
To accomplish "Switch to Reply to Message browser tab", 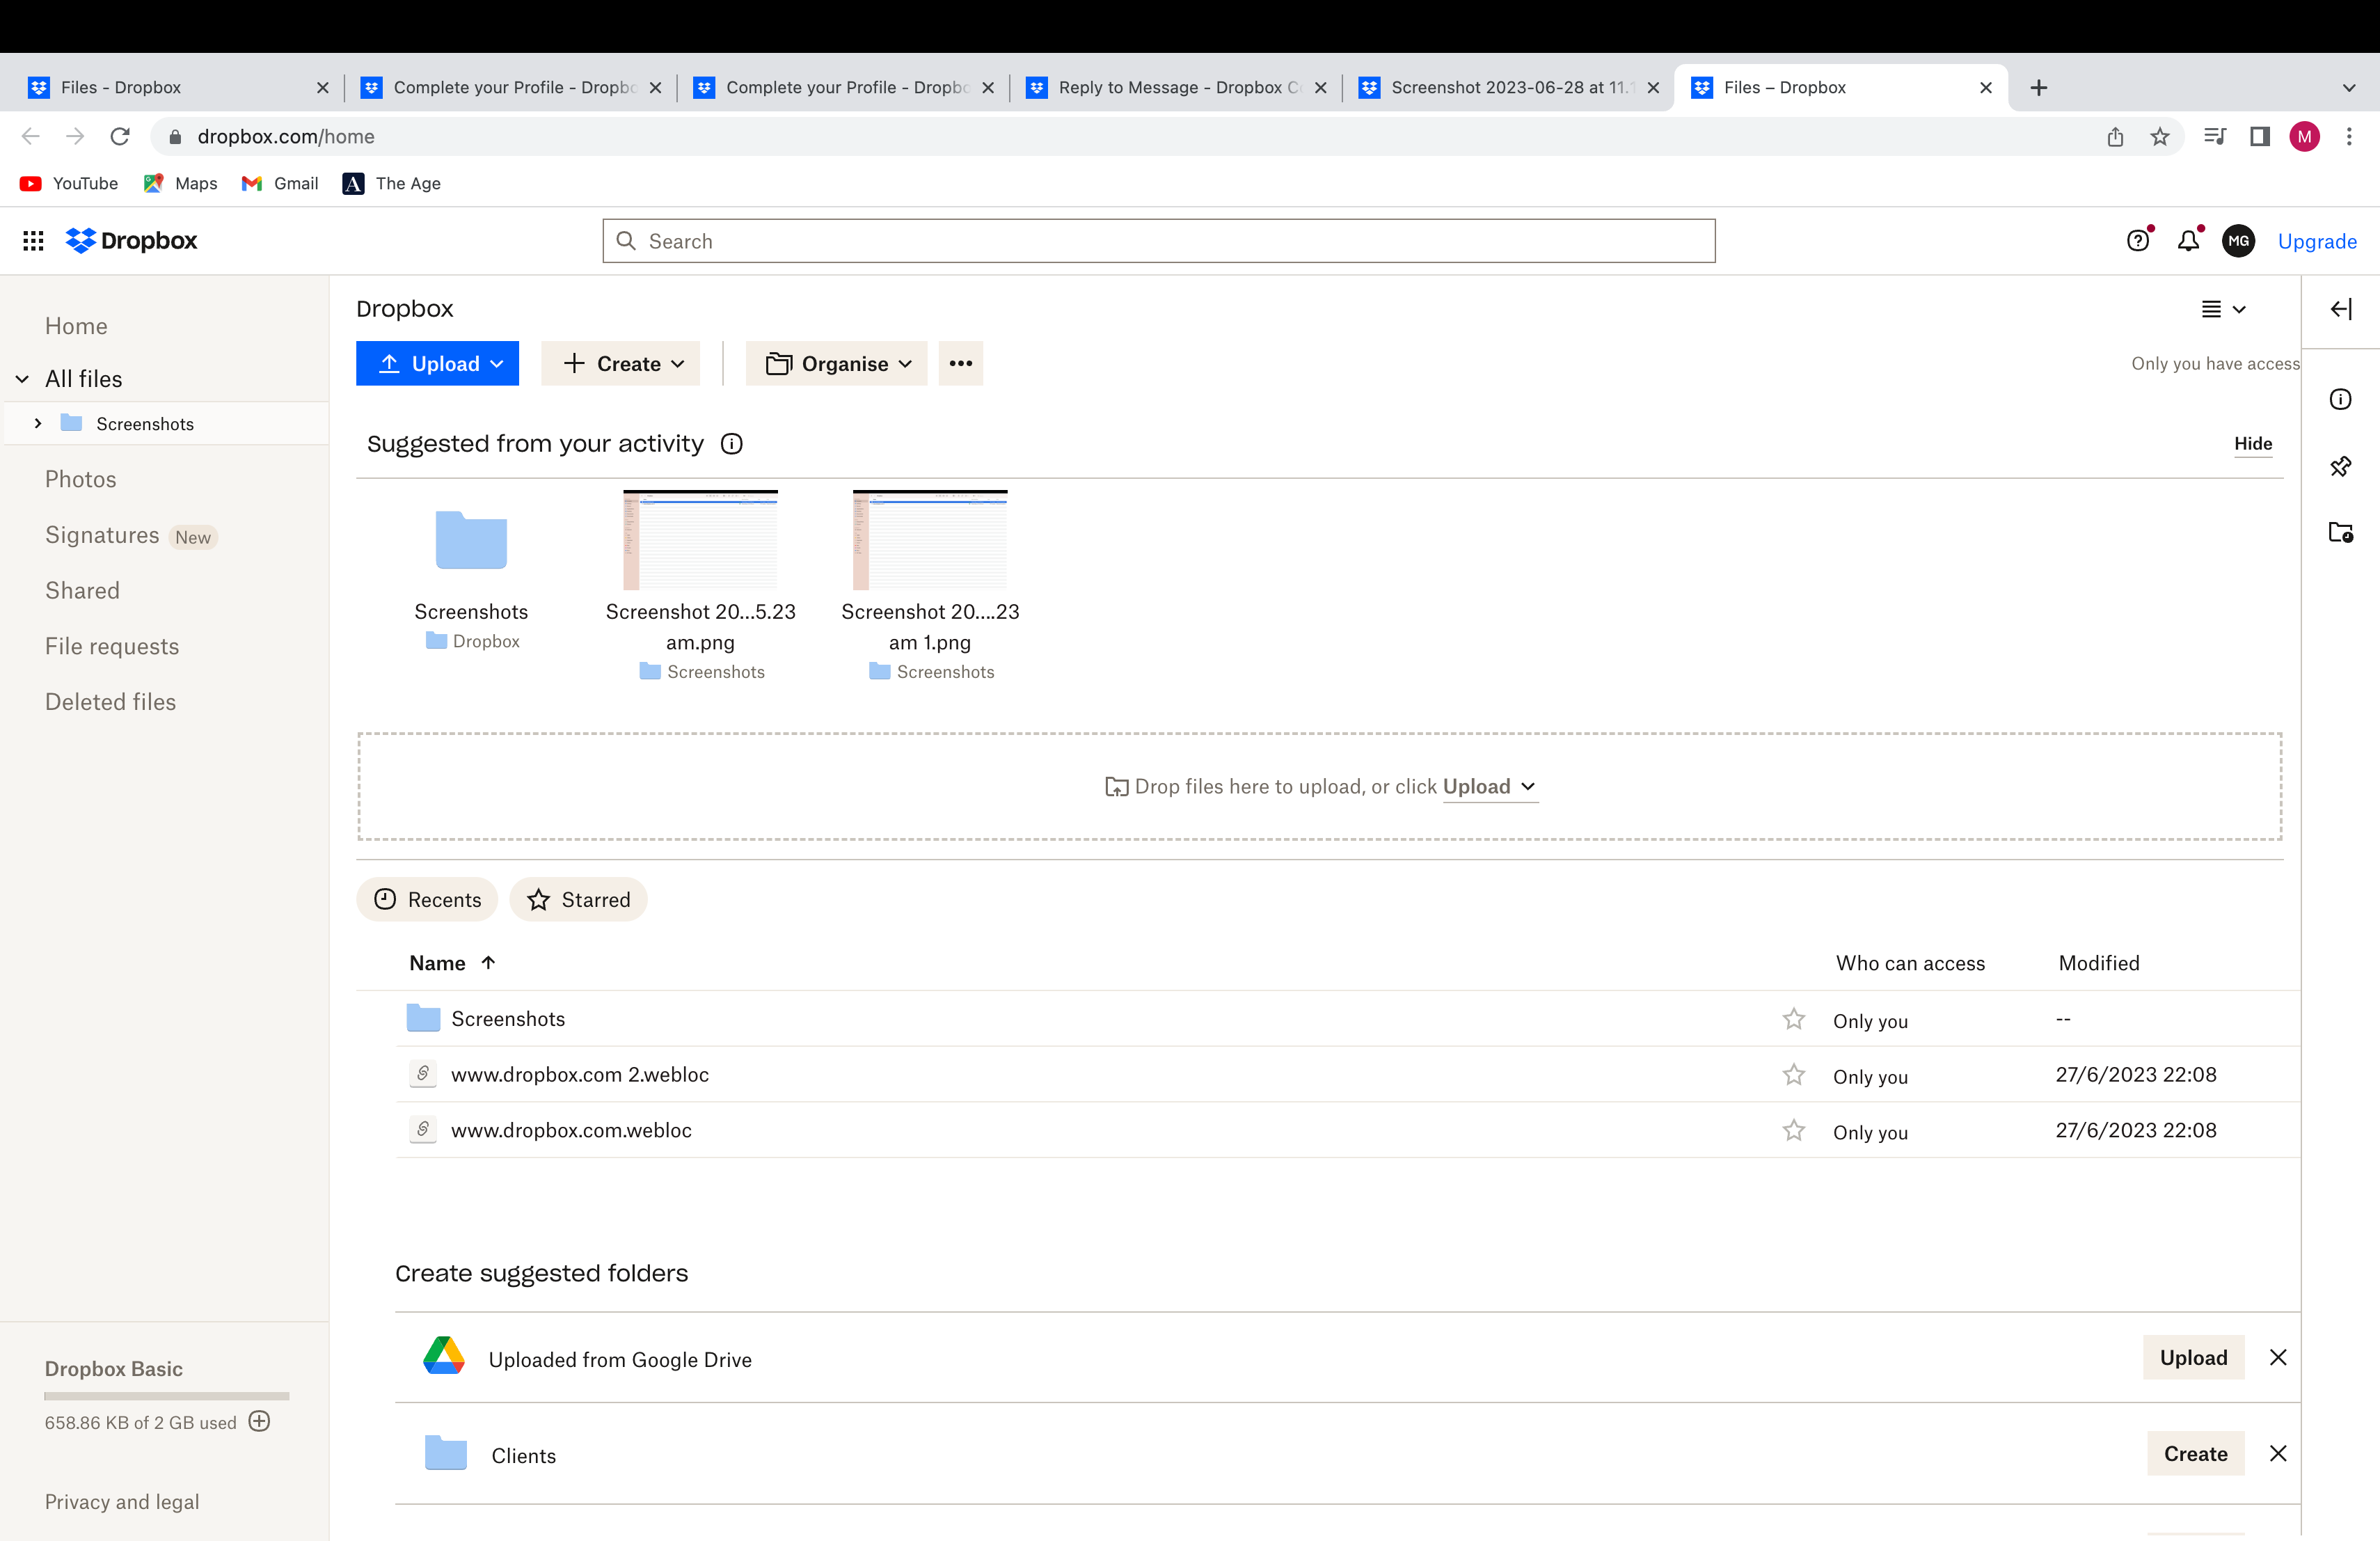I will coord(1175,88).
